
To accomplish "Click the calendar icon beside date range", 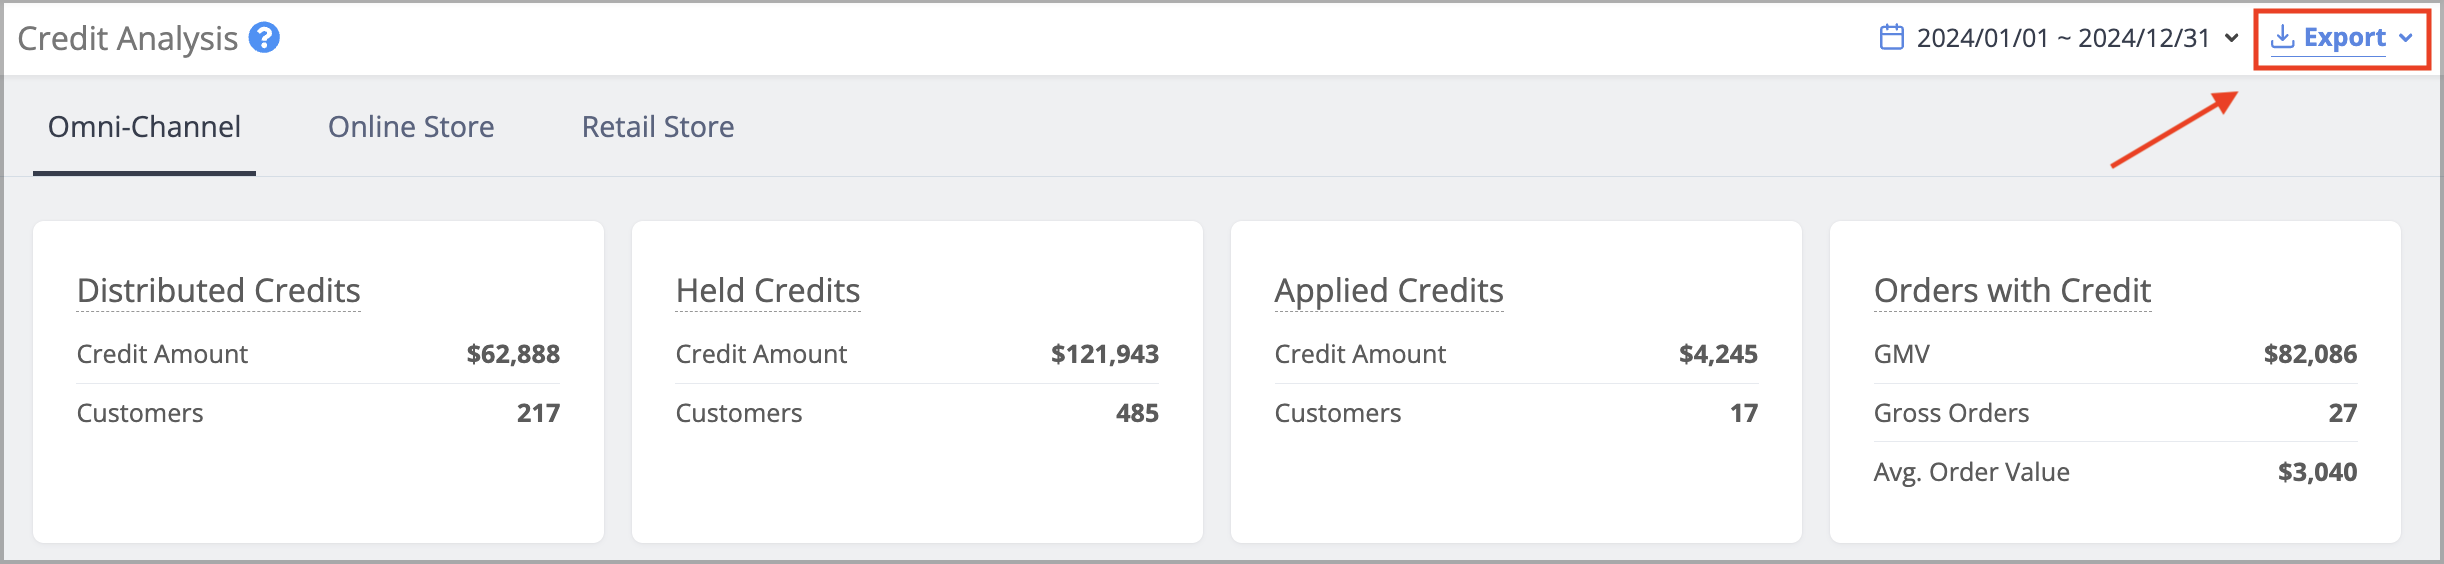I will 1891,37.
